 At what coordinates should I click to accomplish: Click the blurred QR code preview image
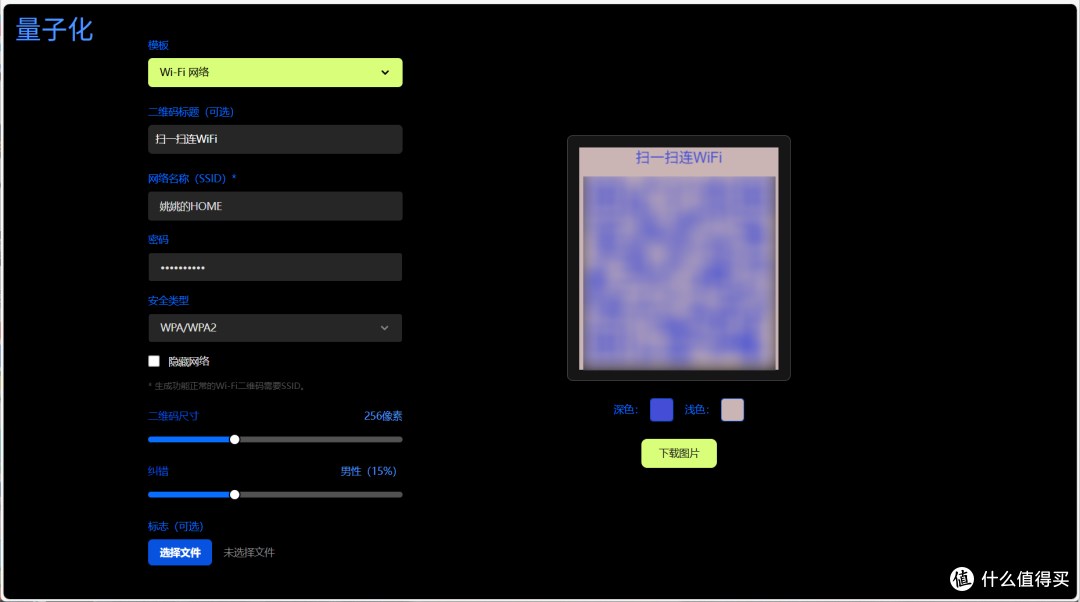(679, 273)
